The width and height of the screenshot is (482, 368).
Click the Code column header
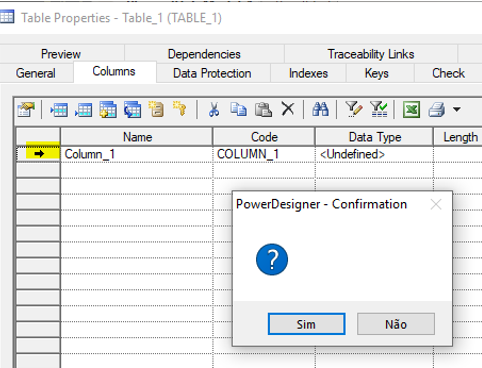264,137
